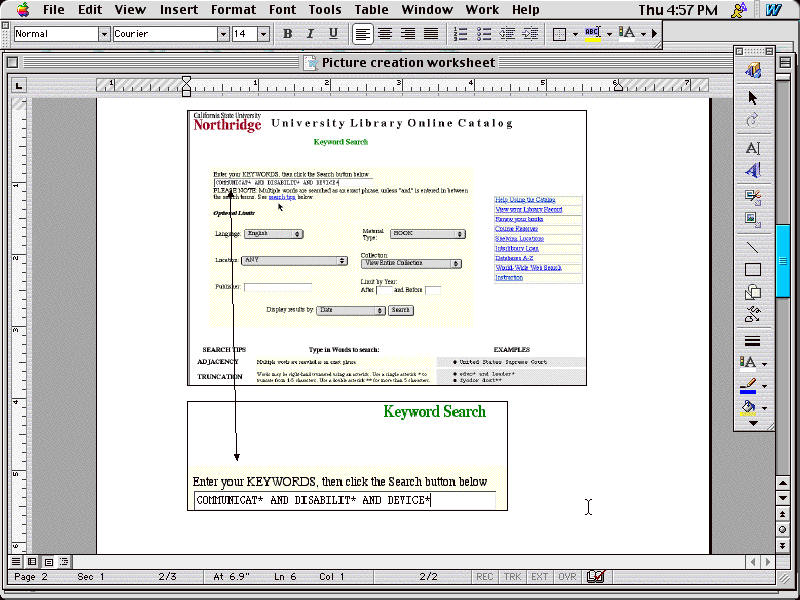The height and width of the screenshot is (600, 800).
Task: Apply the yellow Fill Color bucket
Action: tap(748, 408)
